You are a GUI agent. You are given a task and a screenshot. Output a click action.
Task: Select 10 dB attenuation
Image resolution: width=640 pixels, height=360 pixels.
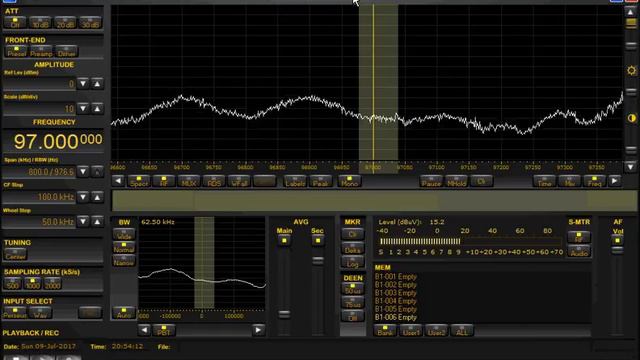coord(40,23)
